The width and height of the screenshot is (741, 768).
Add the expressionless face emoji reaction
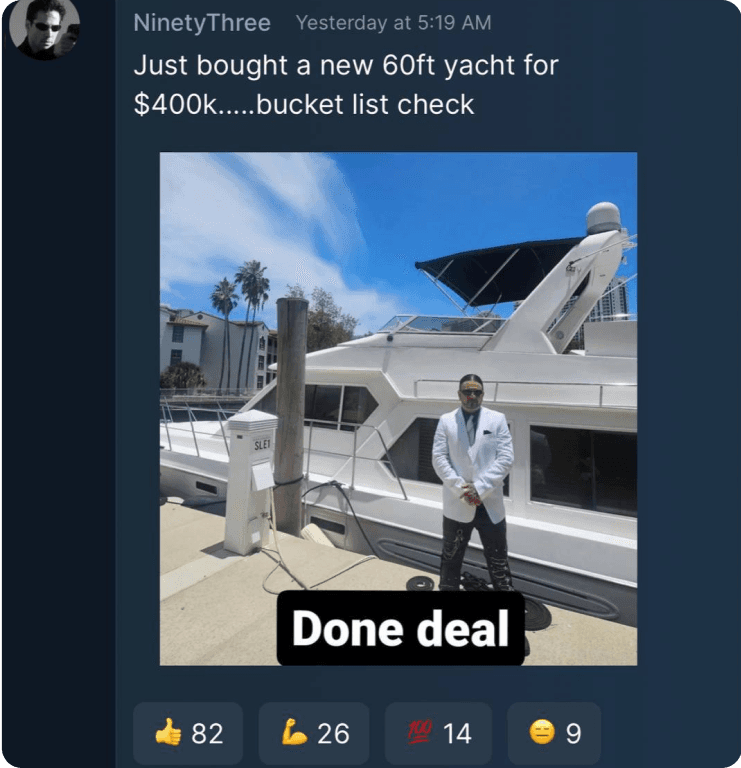[x=541, y=734]
